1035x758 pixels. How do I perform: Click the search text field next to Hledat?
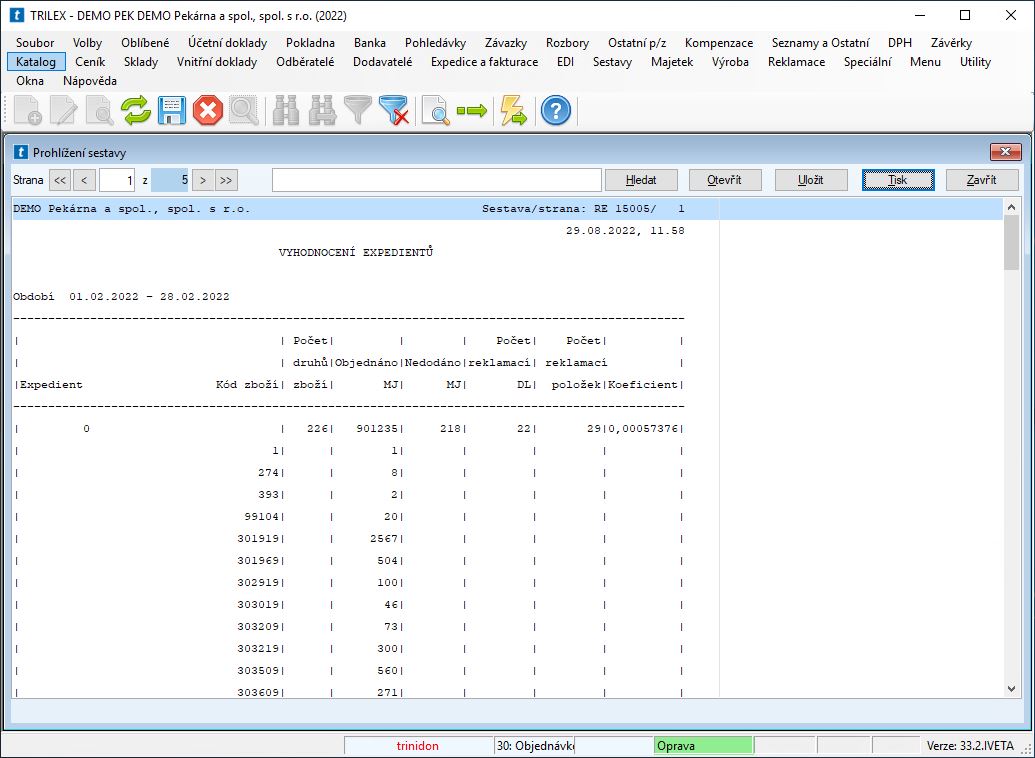coord(437,180)
